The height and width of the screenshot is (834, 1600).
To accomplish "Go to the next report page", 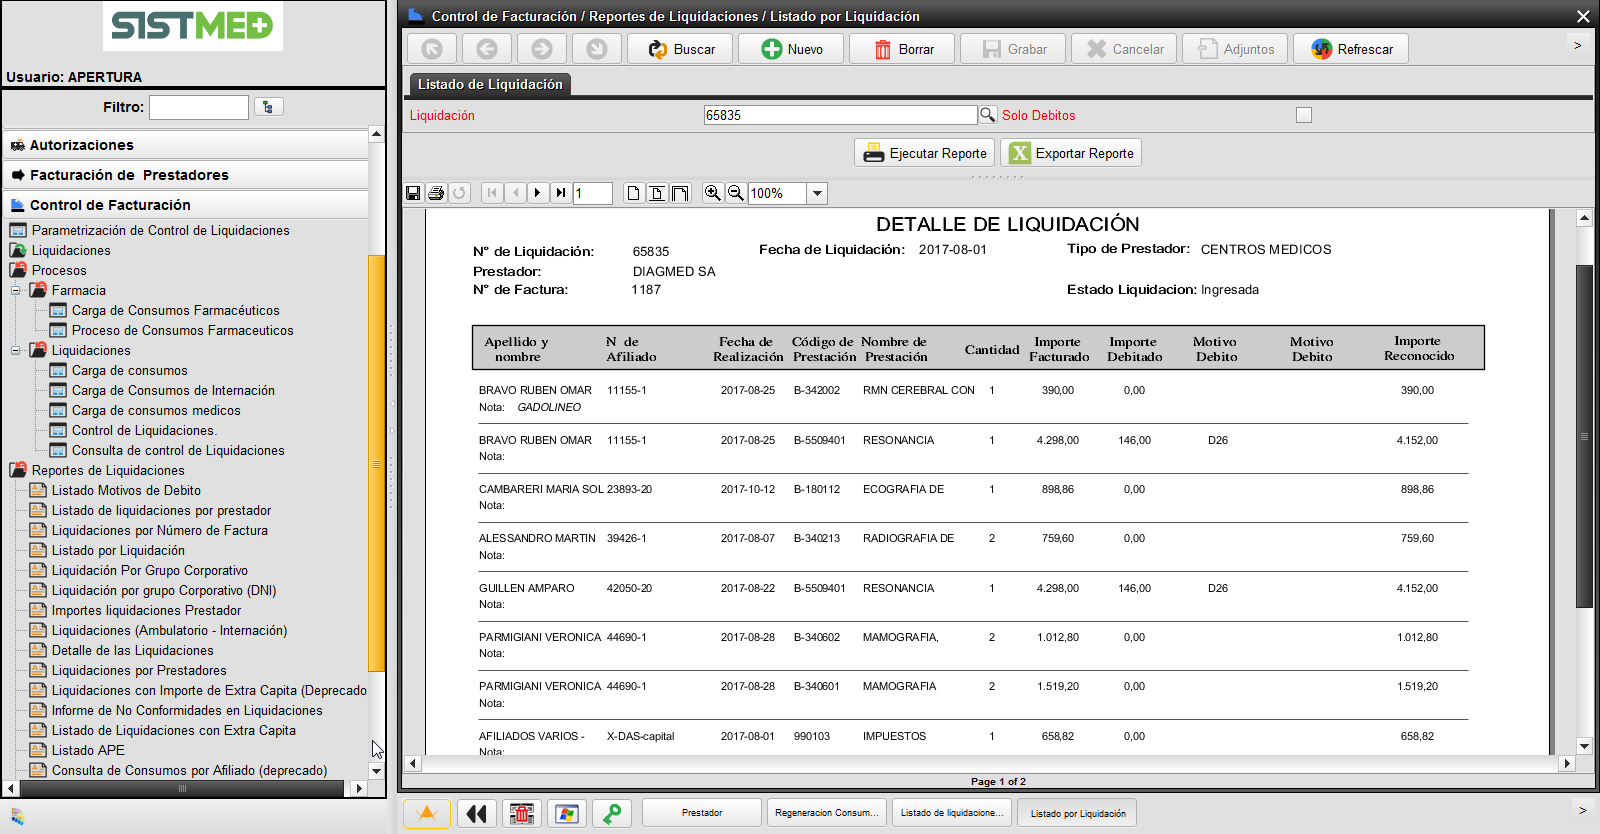I will (x=538, y=193).
